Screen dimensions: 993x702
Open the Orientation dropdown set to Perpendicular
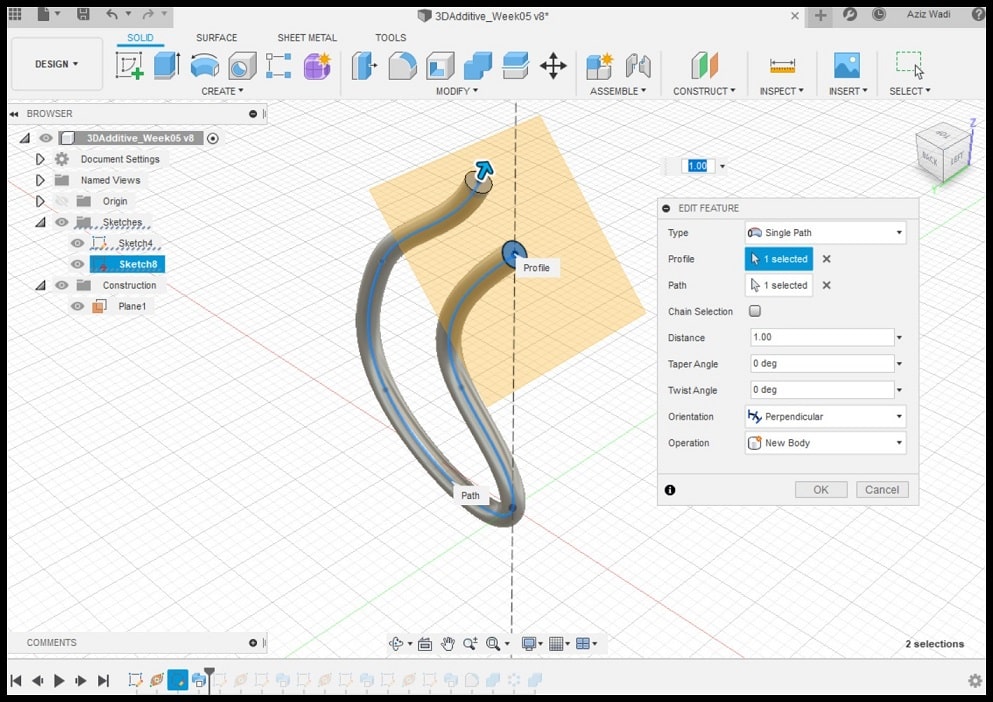coord(825,417)
